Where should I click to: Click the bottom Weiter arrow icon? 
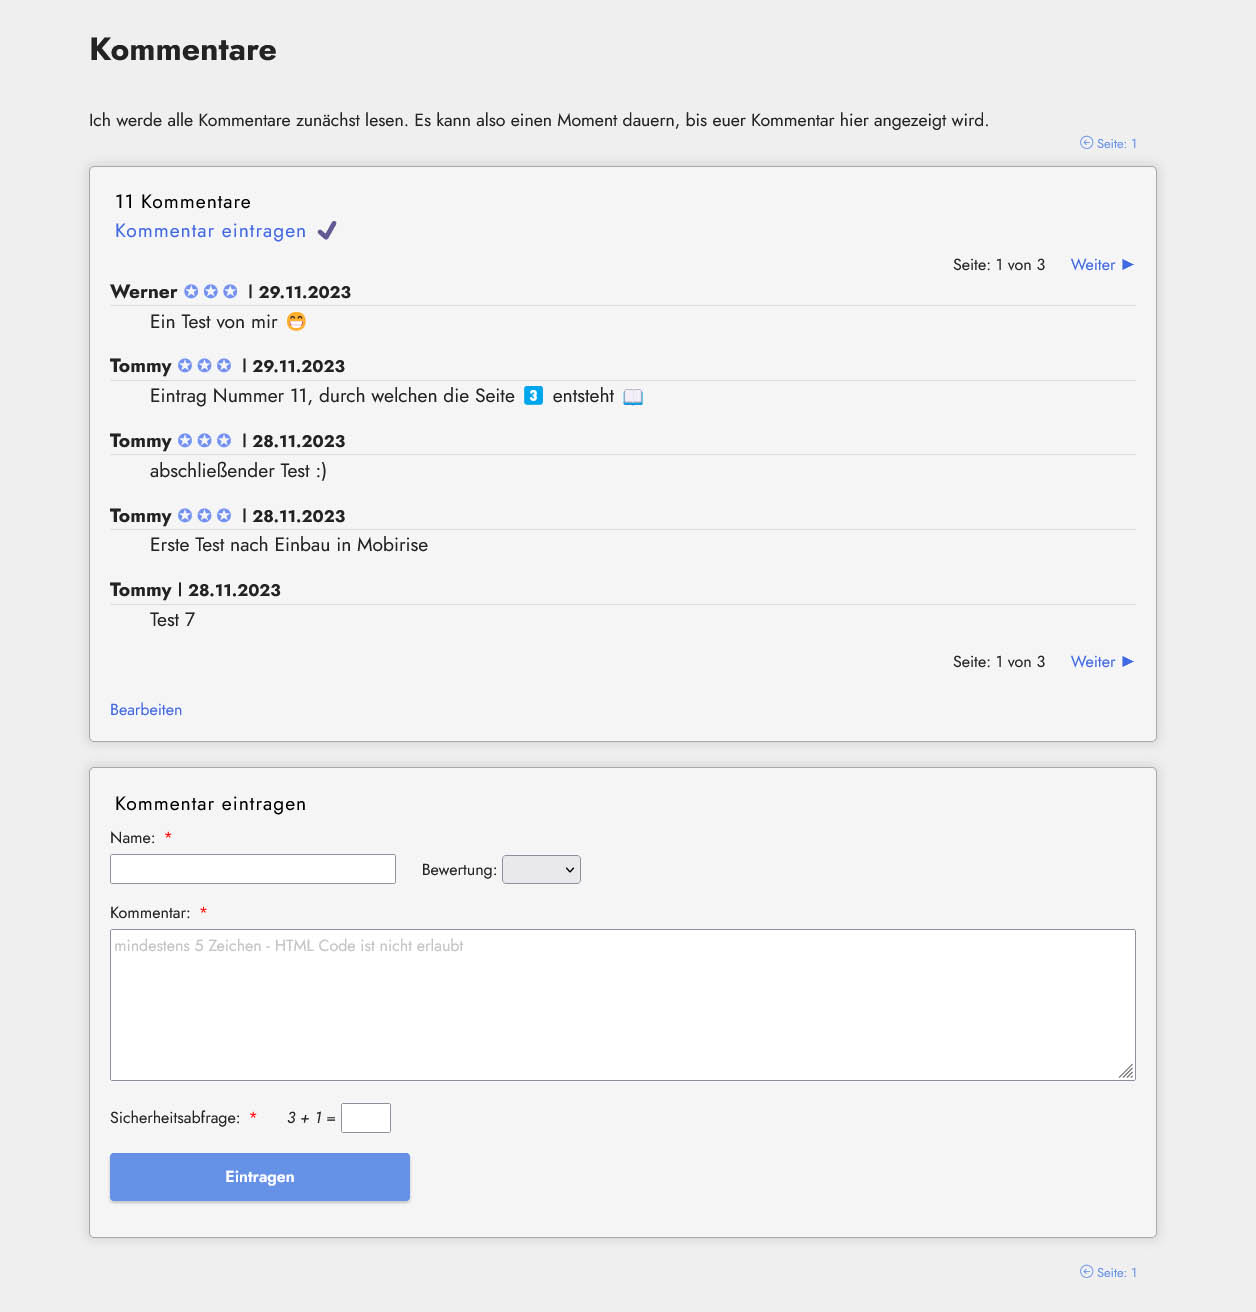coord(1128,662)
